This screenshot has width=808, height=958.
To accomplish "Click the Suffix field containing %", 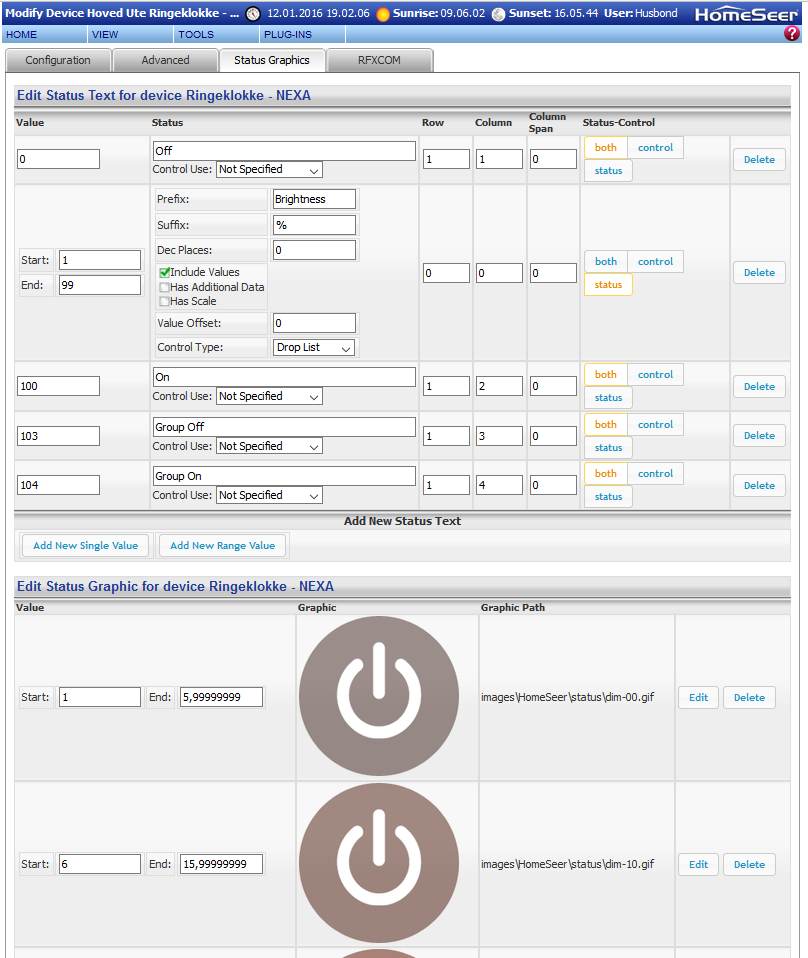I will [x=314, y=225].
